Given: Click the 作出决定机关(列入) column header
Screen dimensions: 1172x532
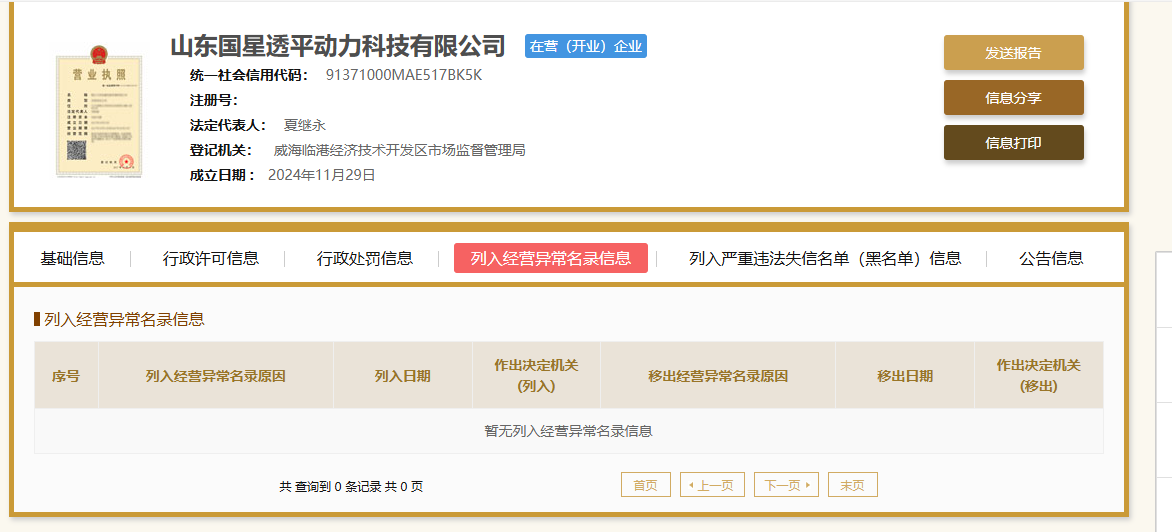Looking at the screenshot, I should tap(537, 376).
